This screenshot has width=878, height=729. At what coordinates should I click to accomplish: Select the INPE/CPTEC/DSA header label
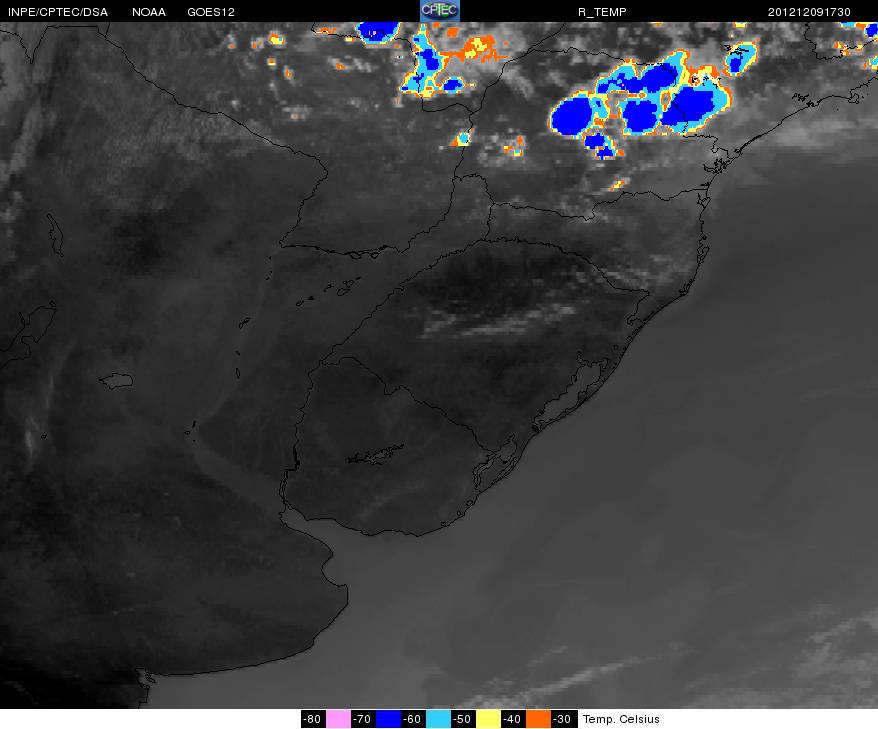58,12
